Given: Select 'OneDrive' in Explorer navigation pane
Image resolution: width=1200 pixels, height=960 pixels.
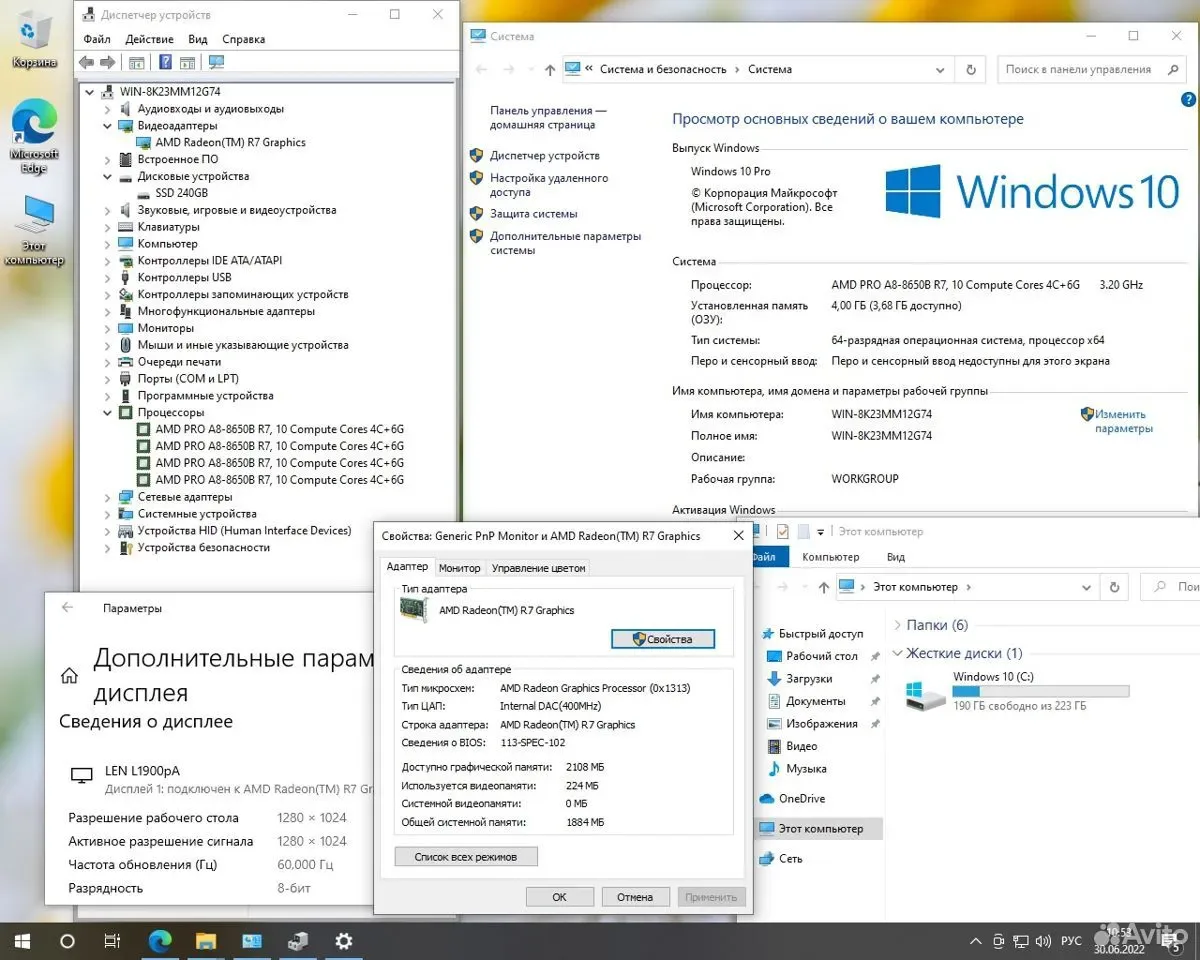Looking at the screenshot, I should [801, 799].
